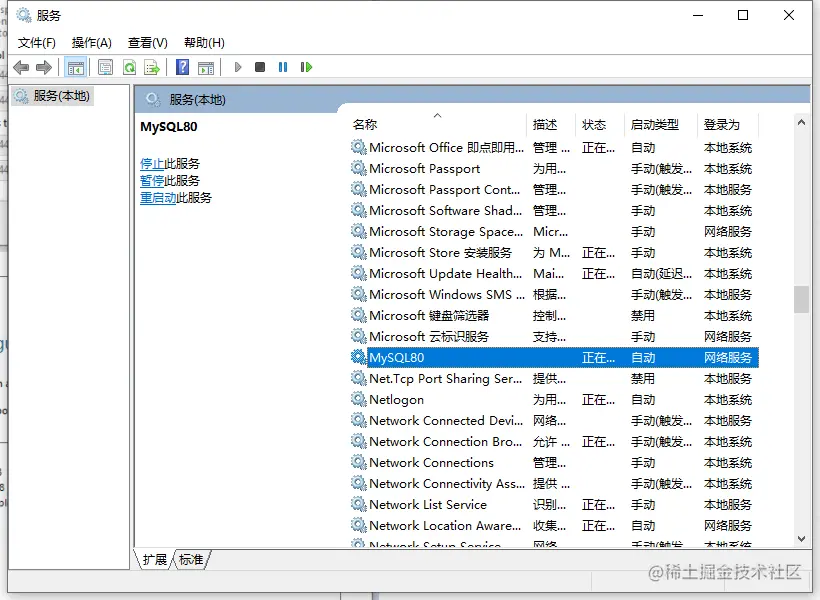The image size is (820, 600).
Task: Click 自动(延迟 startup type of Microsoft Update Health
Action: (661, 274)
